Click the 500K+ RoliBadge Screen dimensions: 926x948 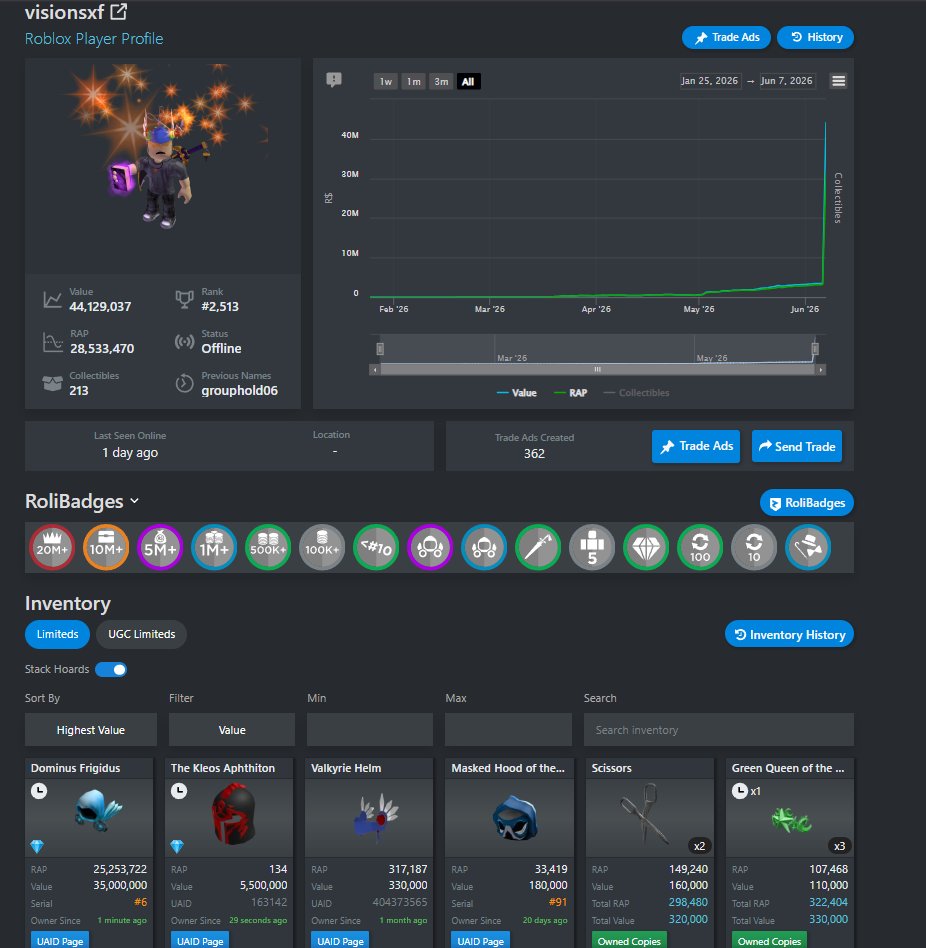[x=268, y=548]
